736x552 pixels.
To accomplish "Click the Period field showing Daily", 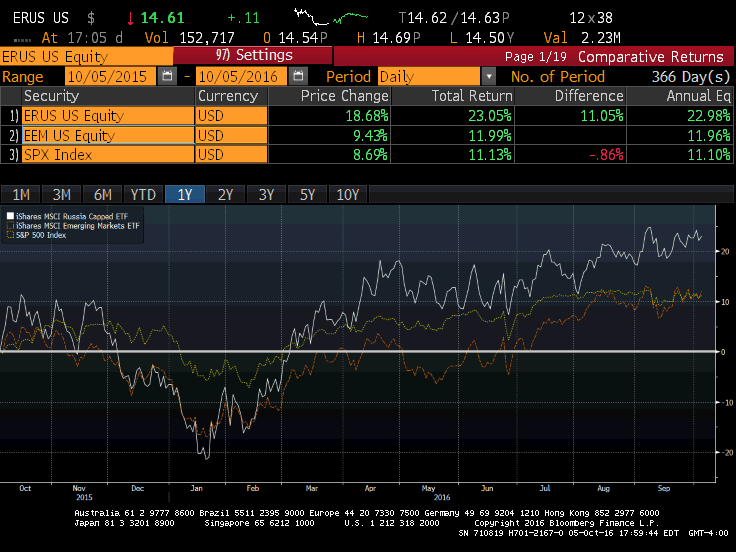I will (x=429, y=76).
